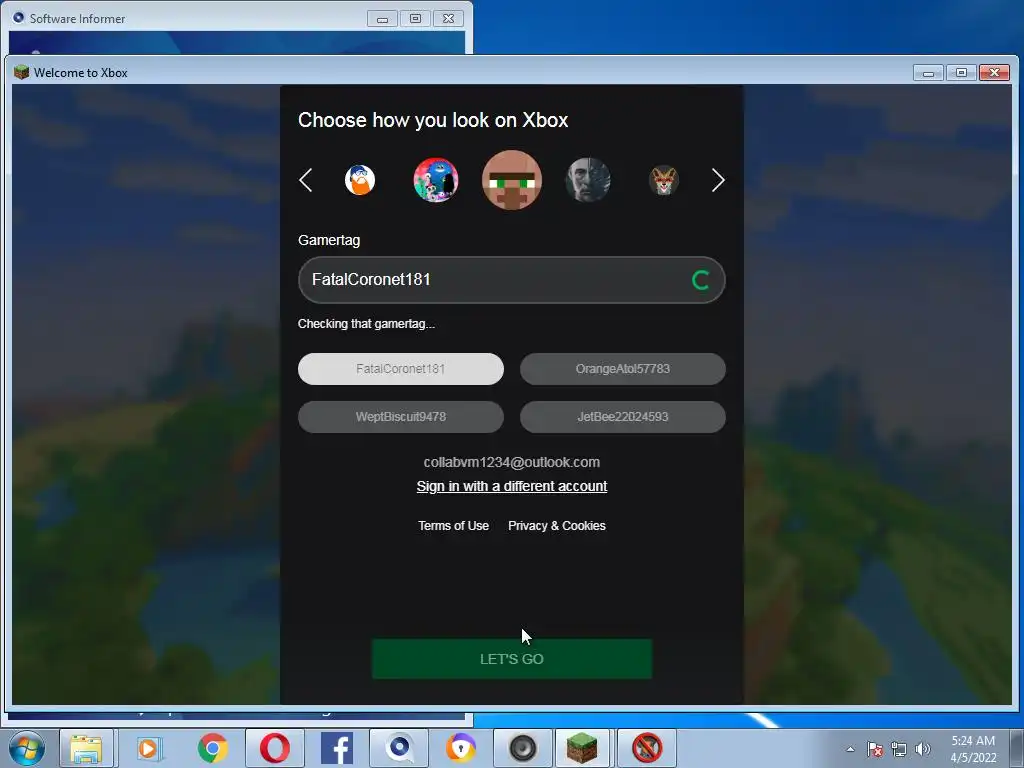Open the speaker app taskbar icon
Viewport: 1024px width, 768px height.
pos(522,748)
